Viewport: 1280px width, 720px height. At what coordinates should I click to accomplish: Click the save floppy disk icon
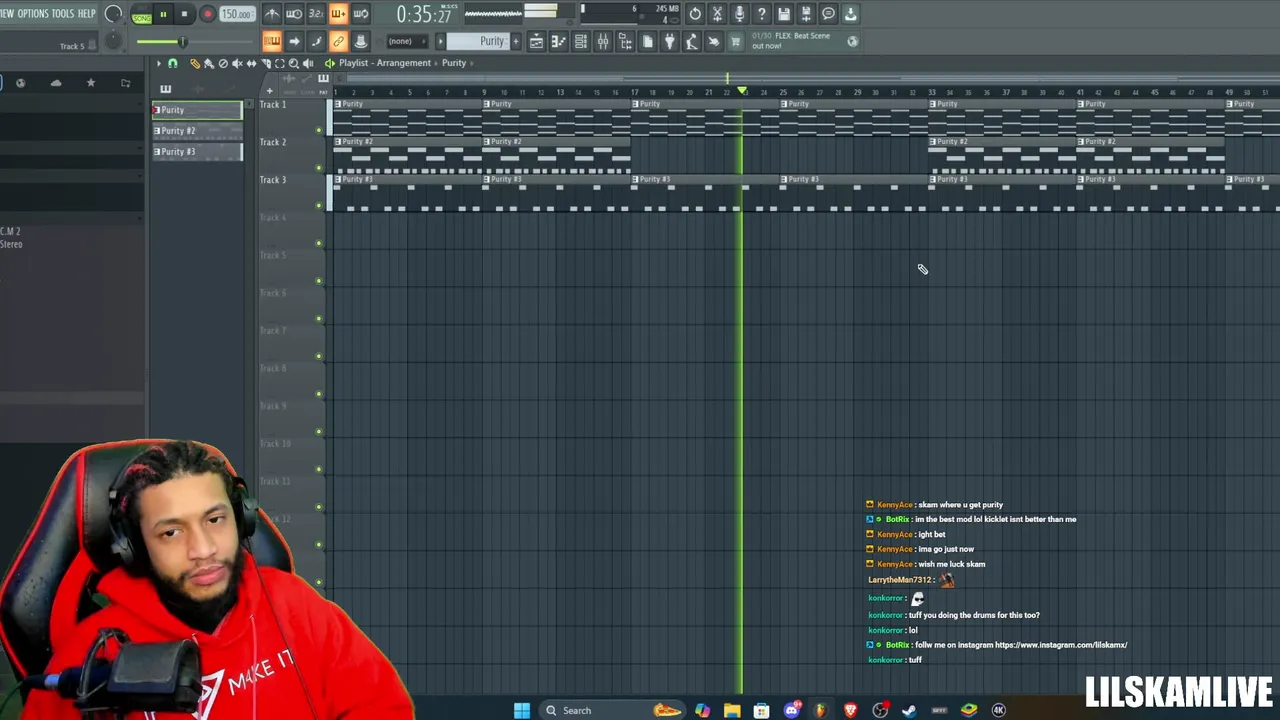point(784,14)
